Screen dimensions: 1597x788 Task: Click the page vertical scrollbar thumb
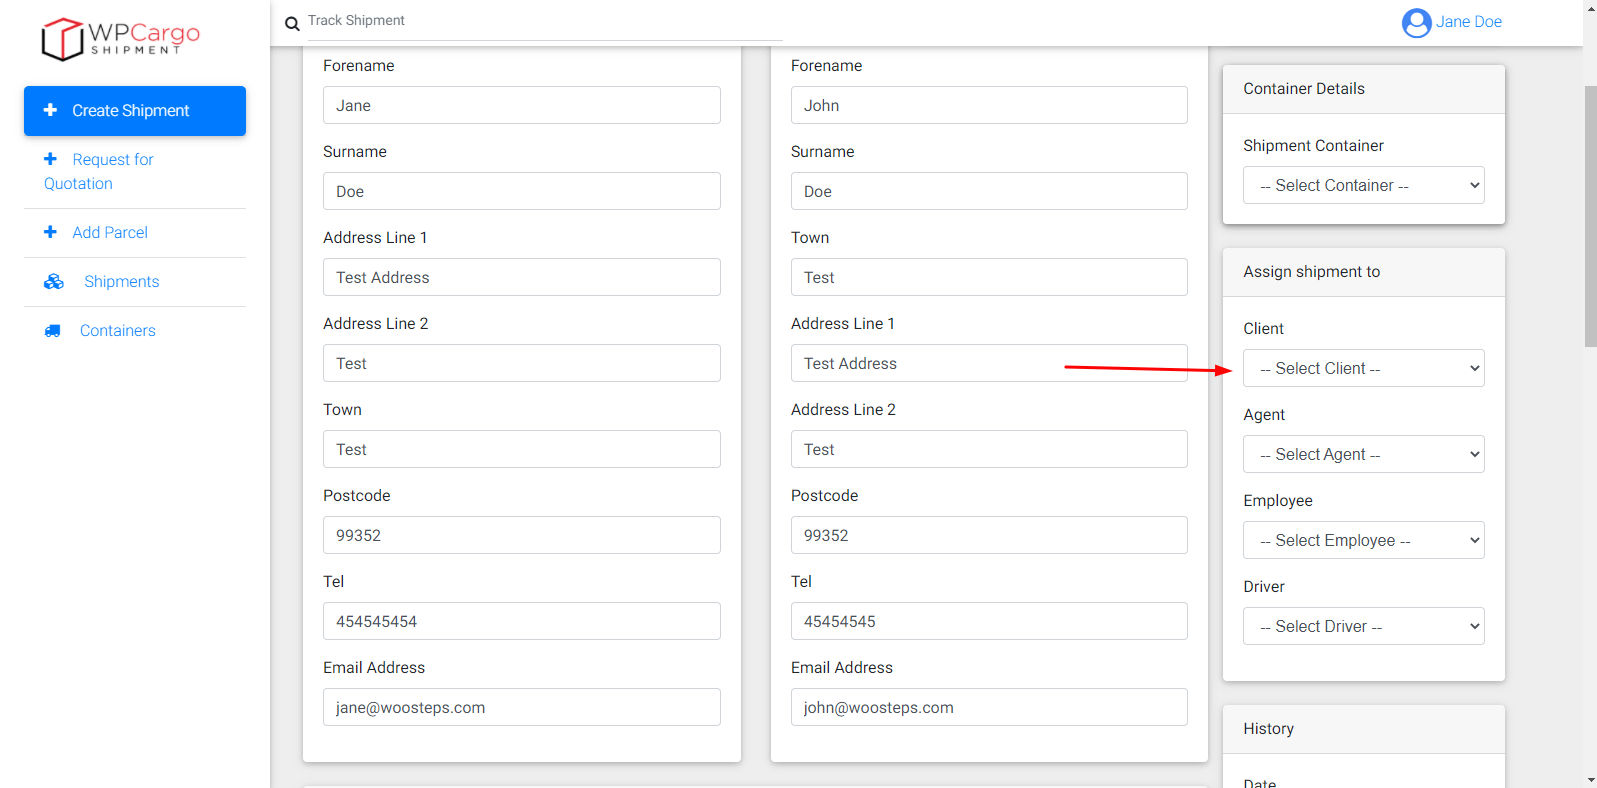click(1590, 215)
